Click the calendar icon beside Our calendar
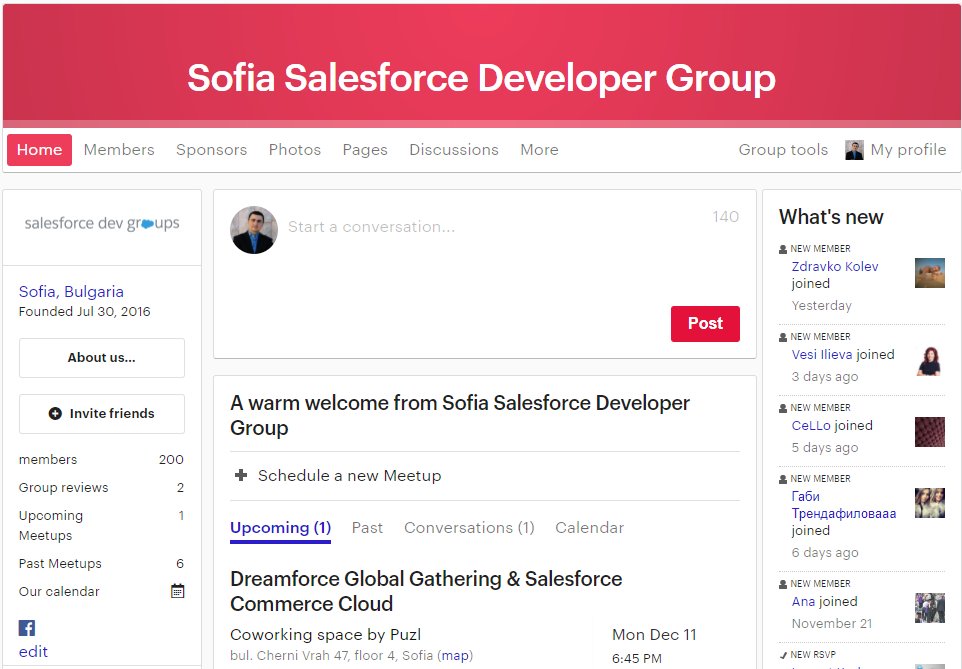Viewport: 962px width, 669px height. 177,591
